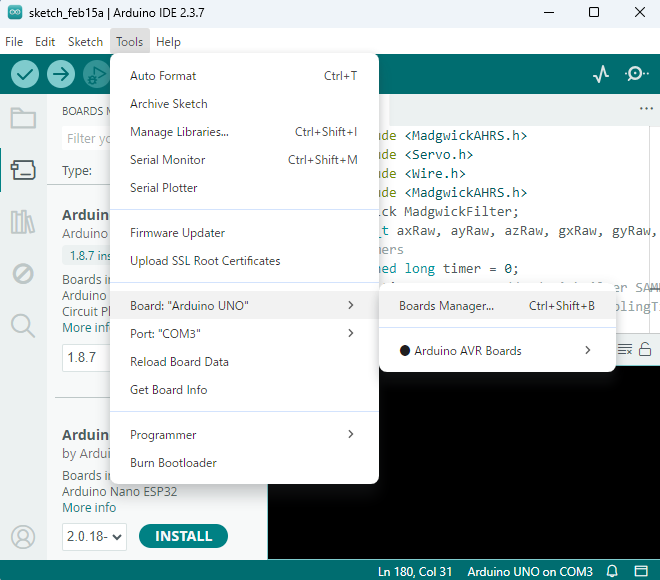Open the Serial Monitor toolbar icon

click(x=636, y=74)
